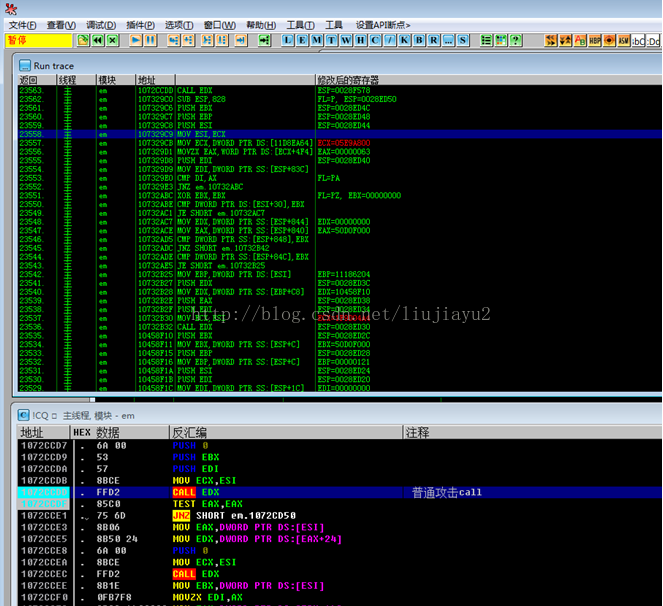This screenshot has width=663, height=606.
Task: Click the Execute till return icon
Action: pyautogui.click(x=241, y=40)
